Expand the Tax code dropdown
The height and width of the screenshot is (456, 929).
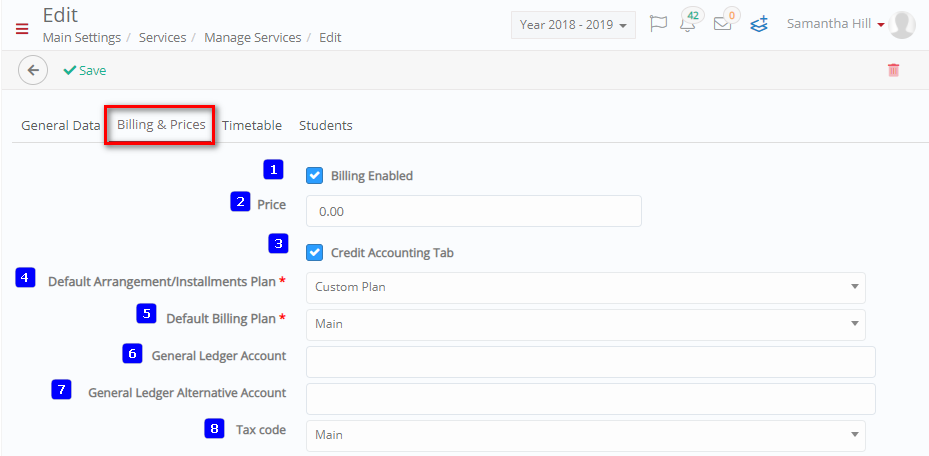click(x=585, y=435)
